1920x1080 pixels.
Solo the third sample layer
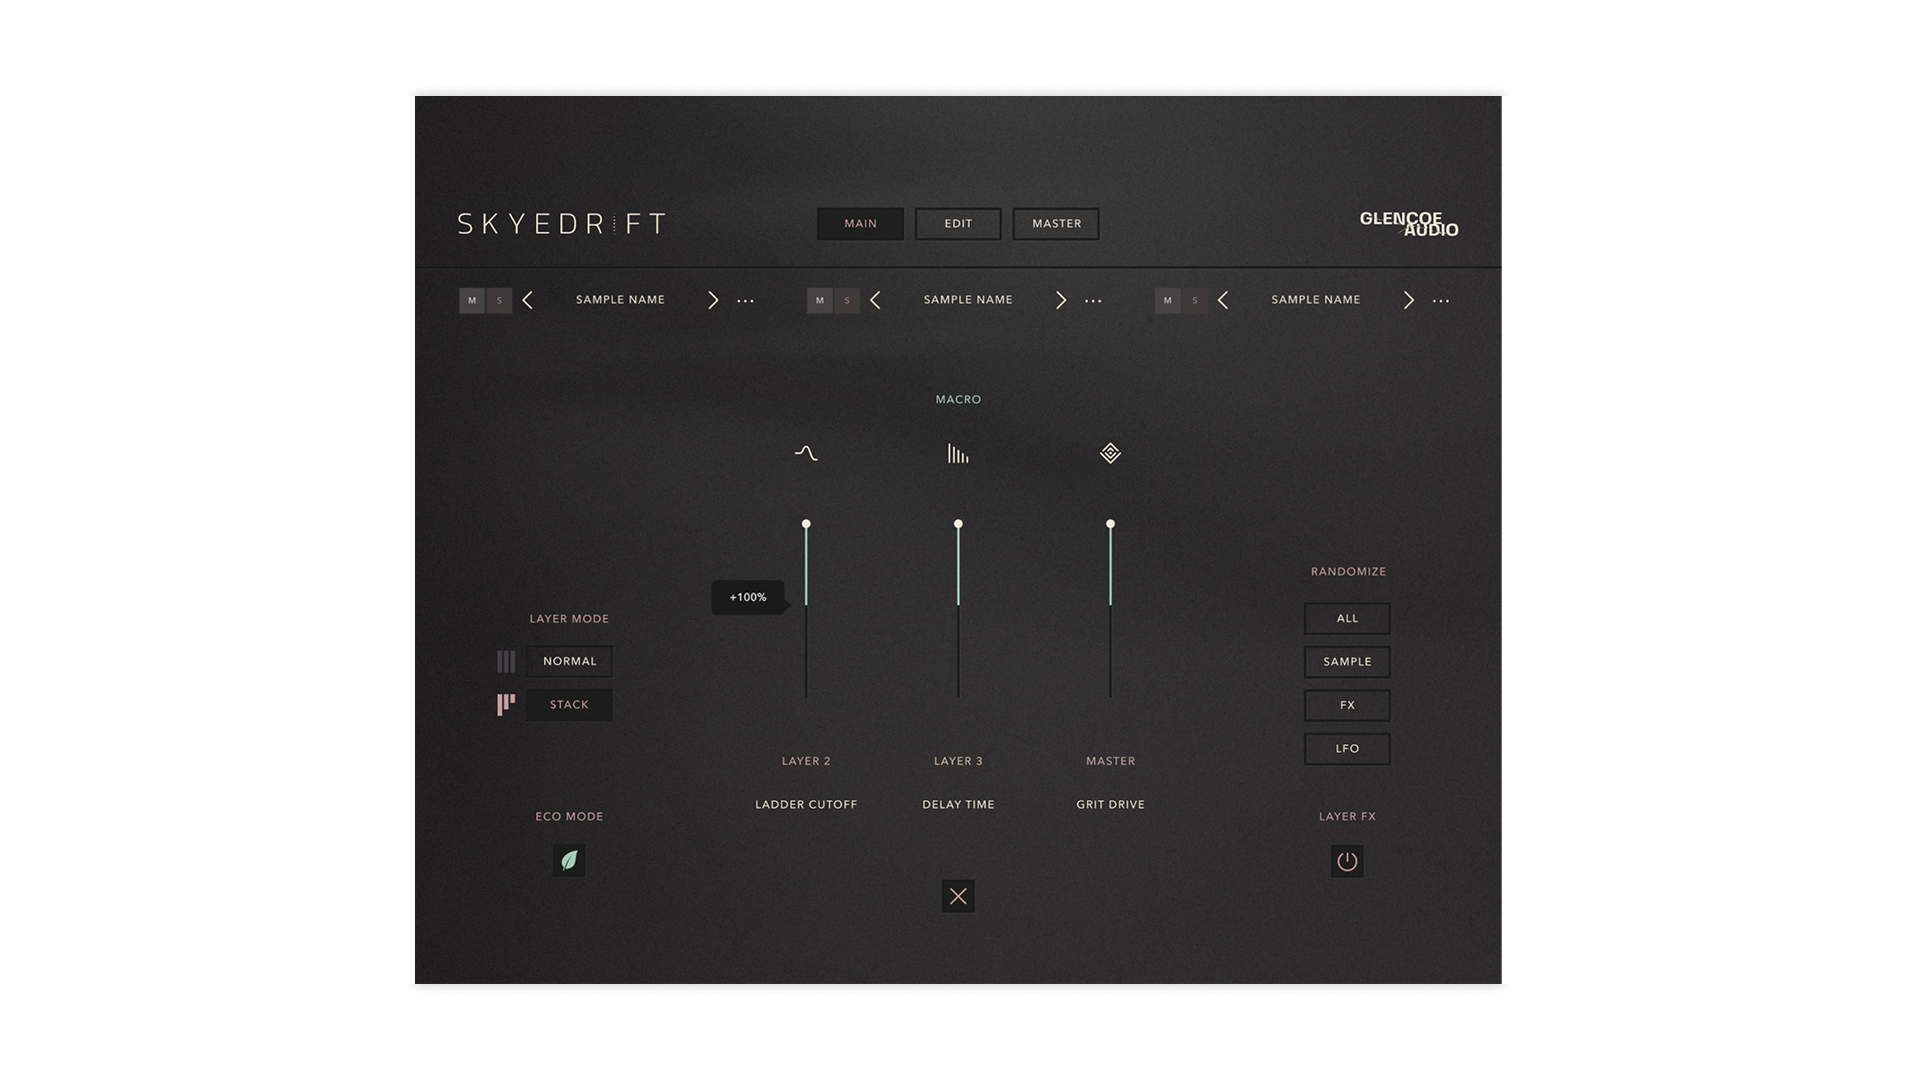tap(1195, 300)
